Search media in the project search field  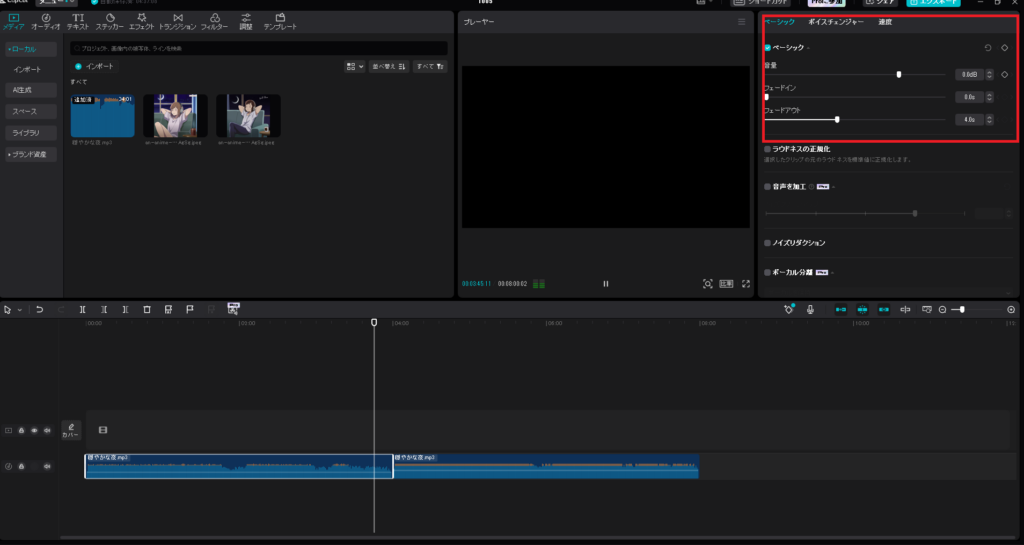click(x=259, y=48)
